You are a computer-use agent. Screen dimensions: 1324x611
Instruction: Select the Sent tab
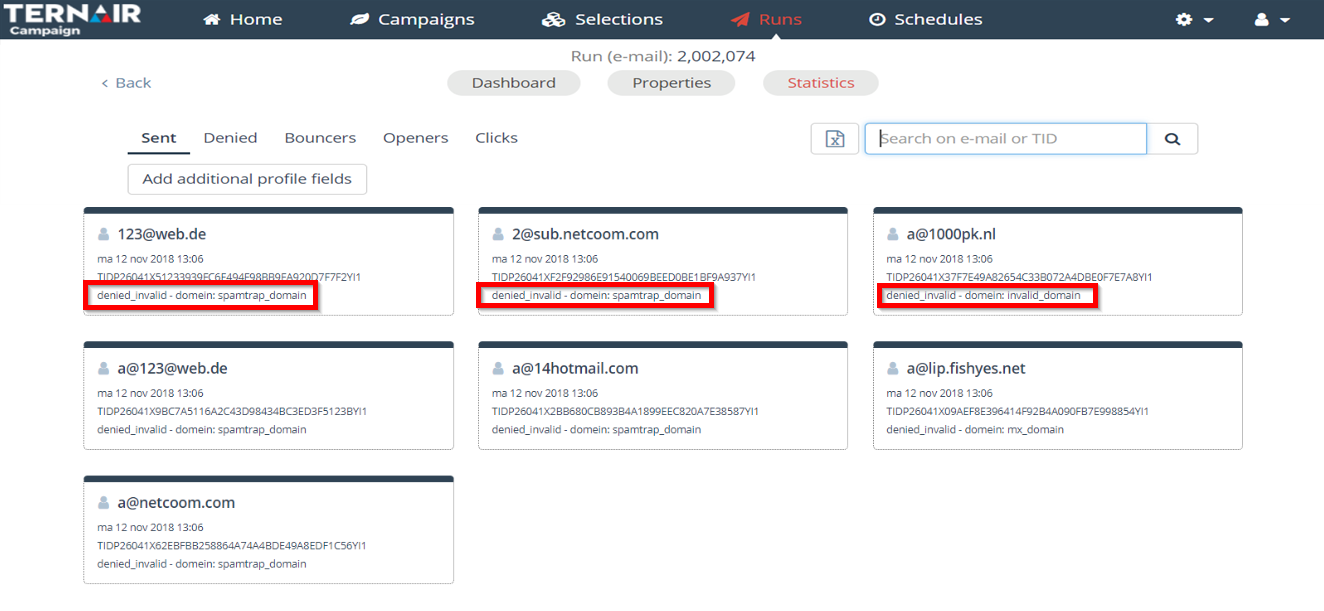158,138
